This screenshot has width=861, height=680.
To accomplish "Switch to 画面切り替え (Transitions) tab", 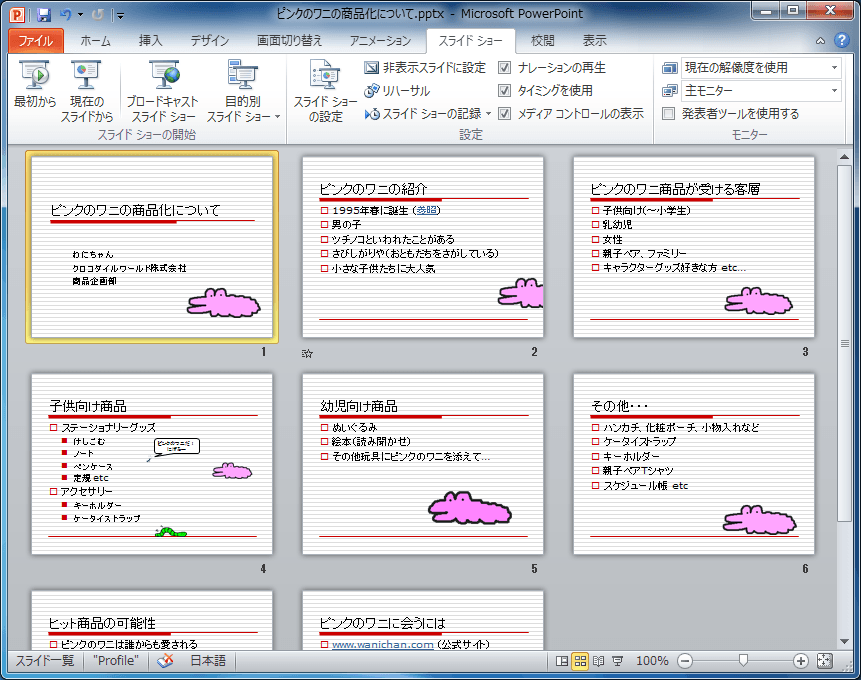I will pos(289,41).
